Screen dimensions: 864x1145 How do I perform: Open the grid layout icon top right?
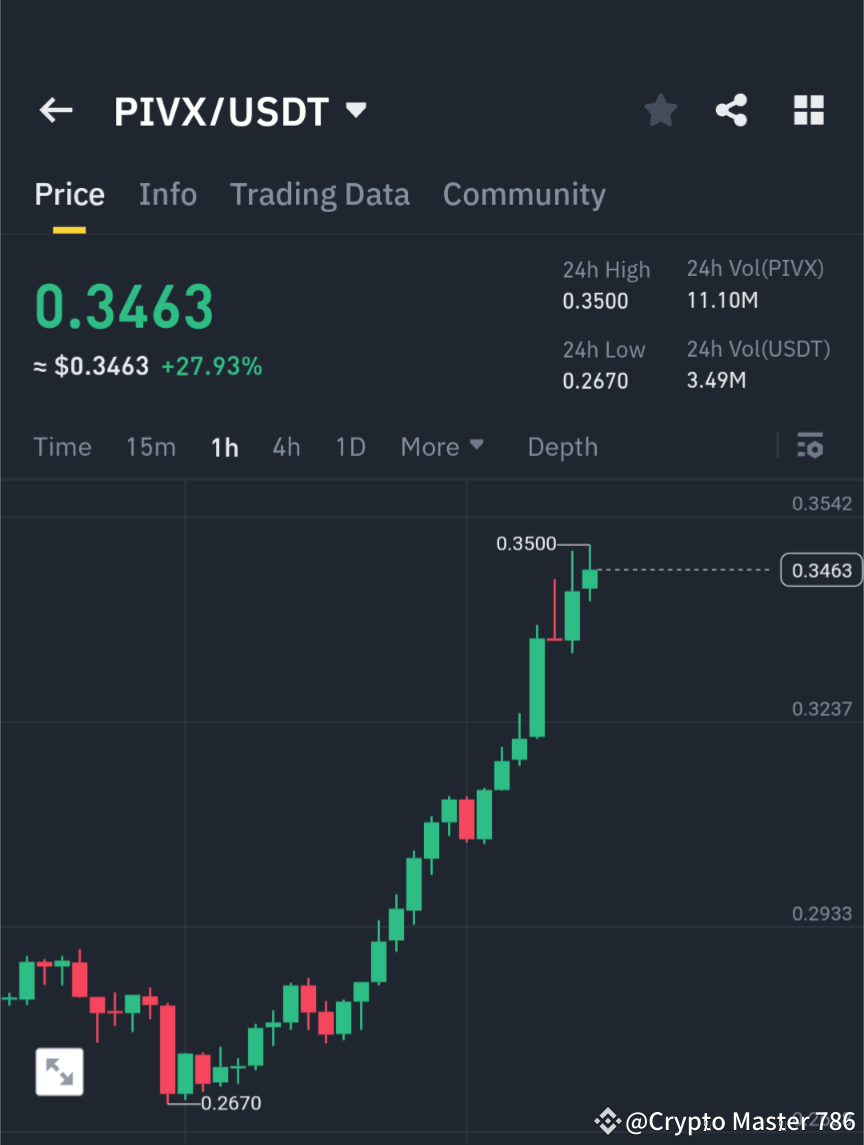[x=808, y=110]
